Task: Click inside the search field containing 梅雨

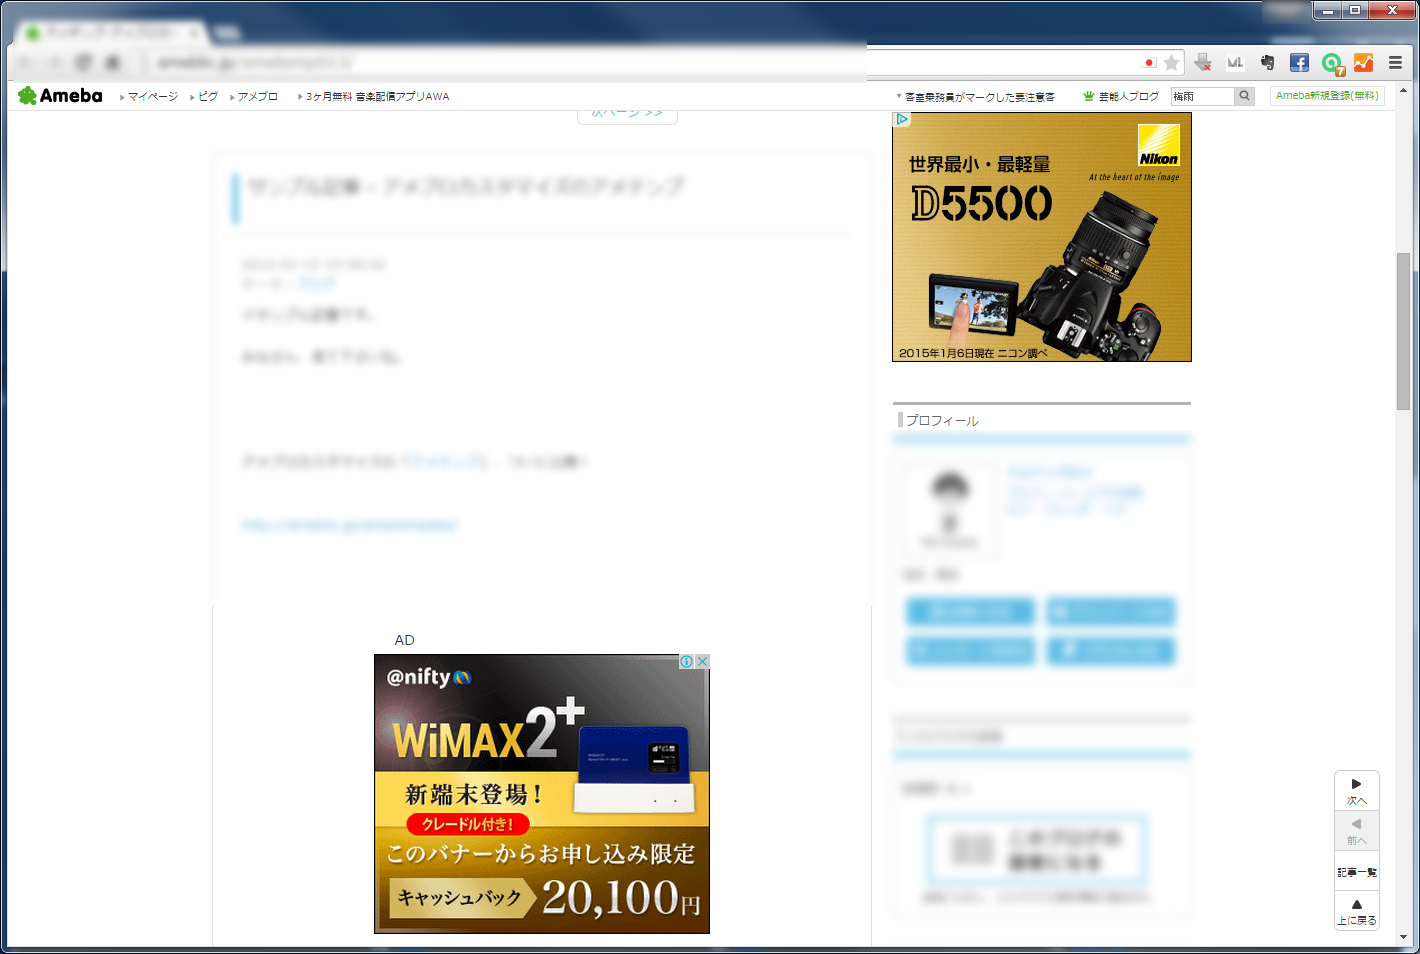Action: pos(1202,96)
